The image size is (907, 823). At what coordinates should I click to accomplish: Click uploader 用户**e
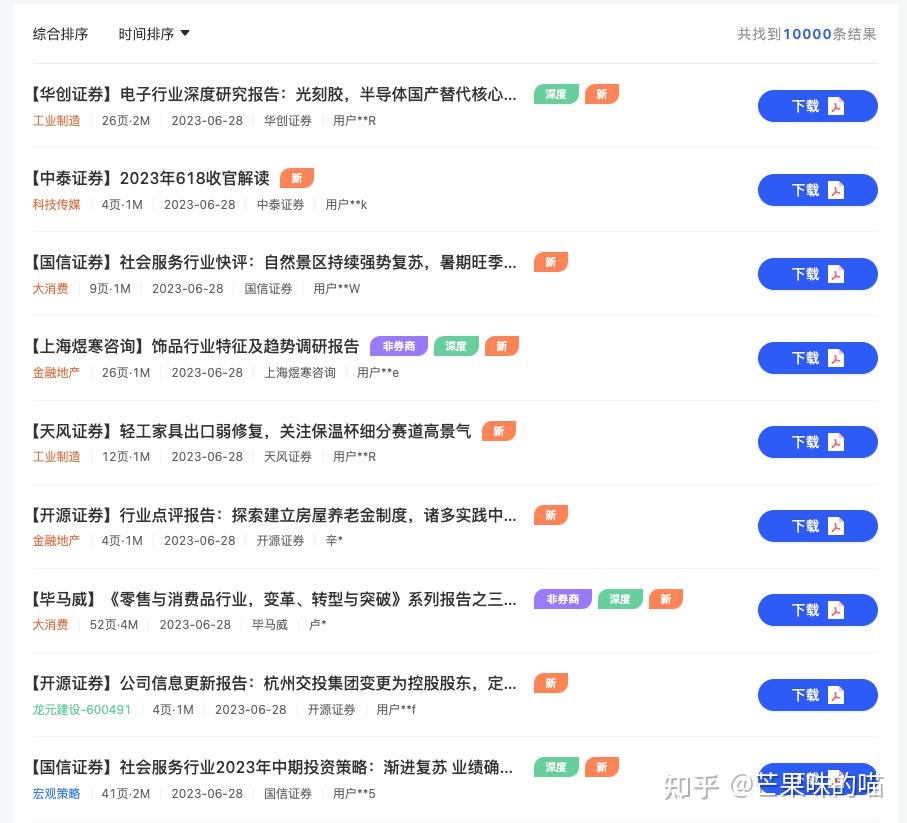[378, 372]
